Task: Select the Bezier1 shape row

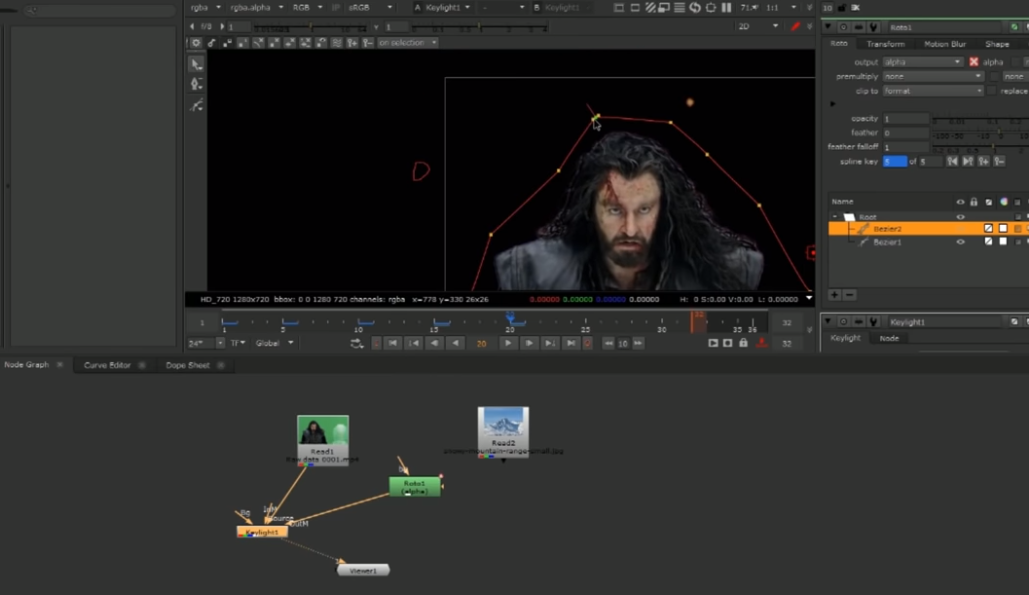Action: tap(929, 242)
